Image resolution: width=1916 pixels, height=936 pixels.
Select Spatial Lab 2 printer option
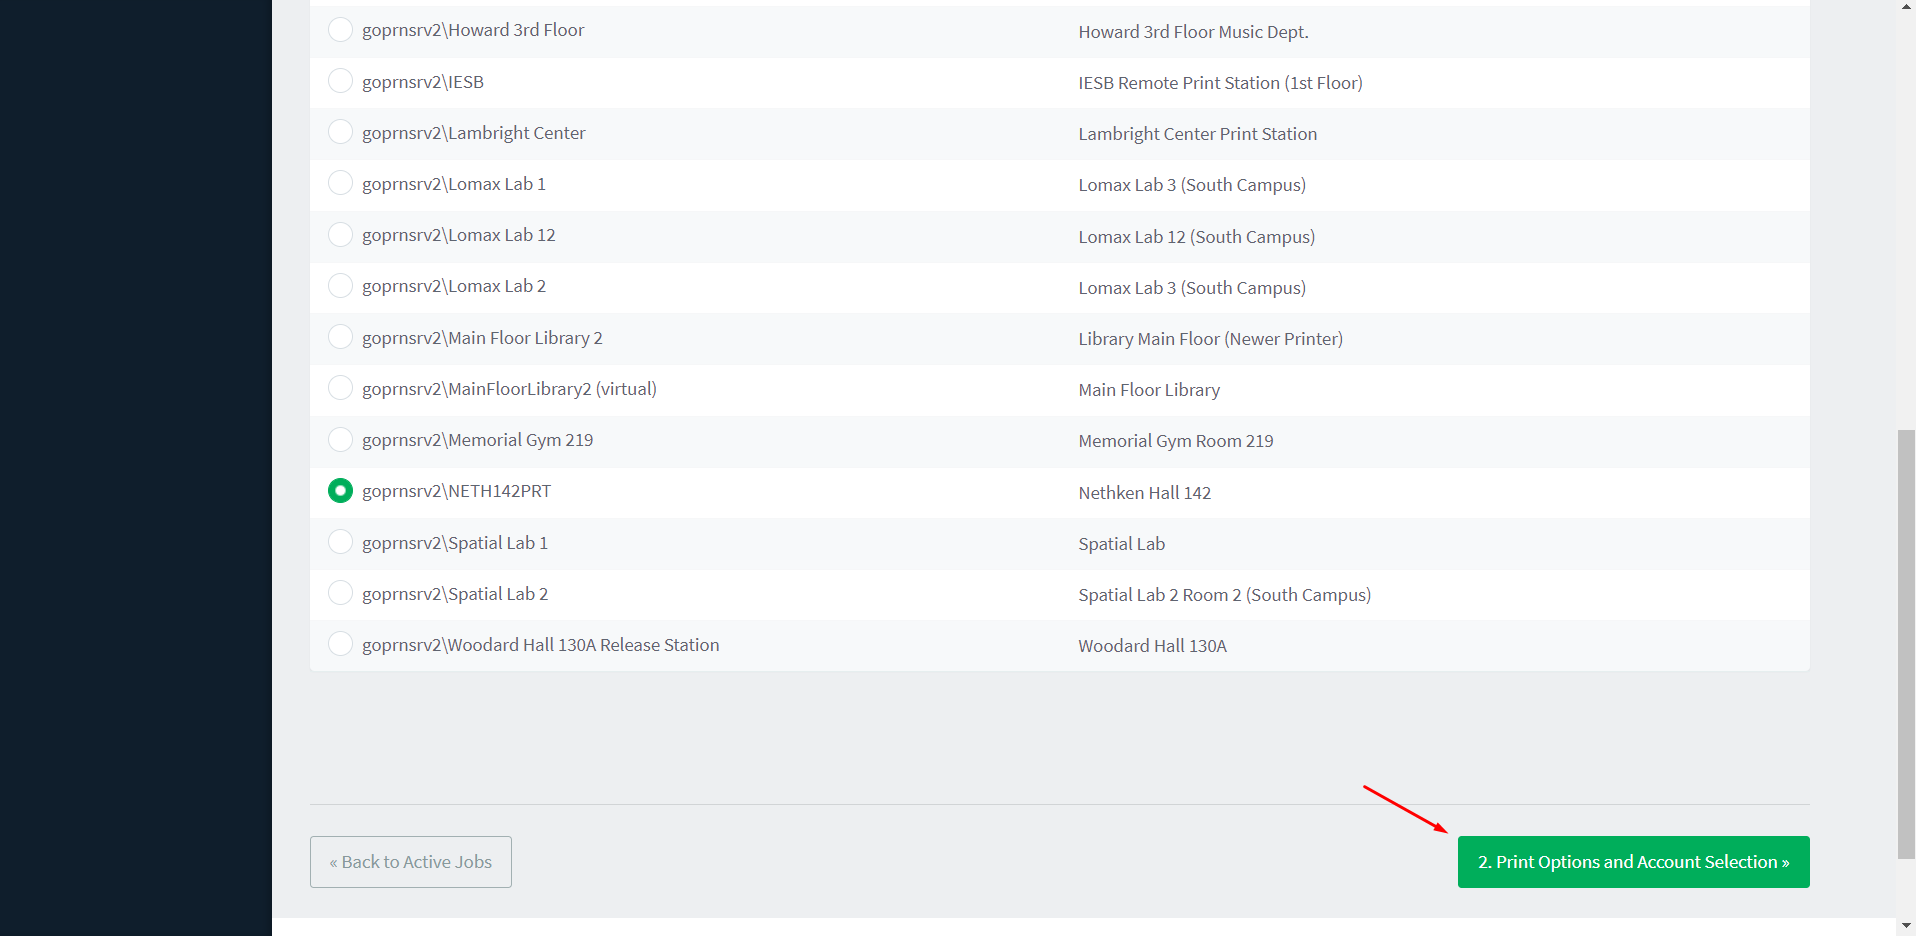click(340, 593)
